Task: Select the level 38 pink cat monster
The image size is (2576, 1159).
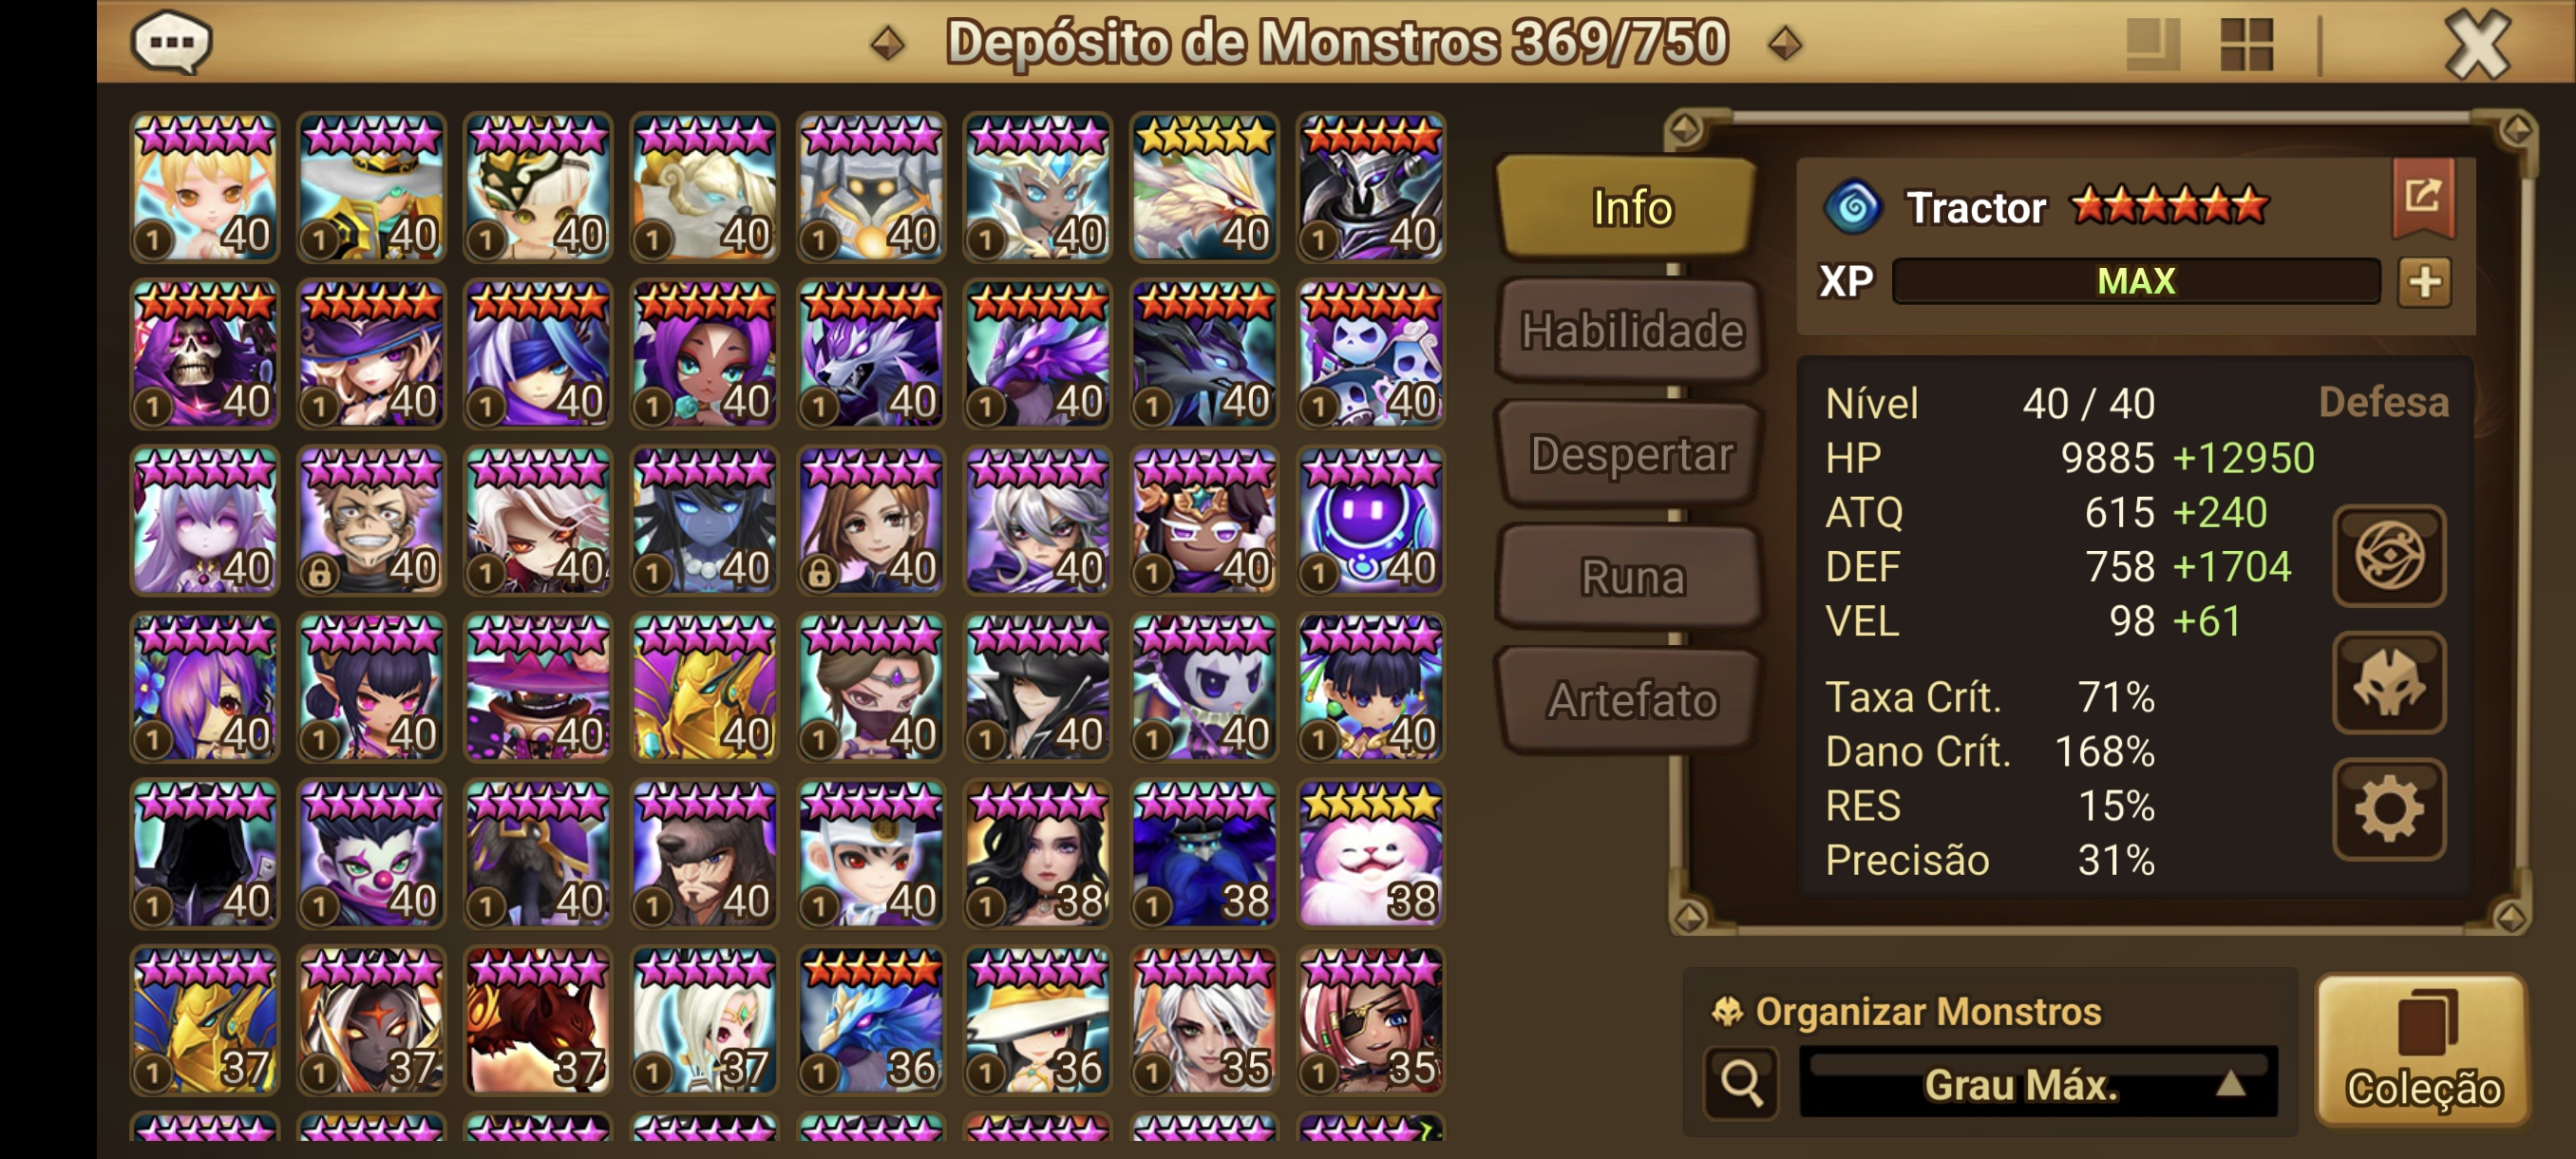Action: (1370, 854)
